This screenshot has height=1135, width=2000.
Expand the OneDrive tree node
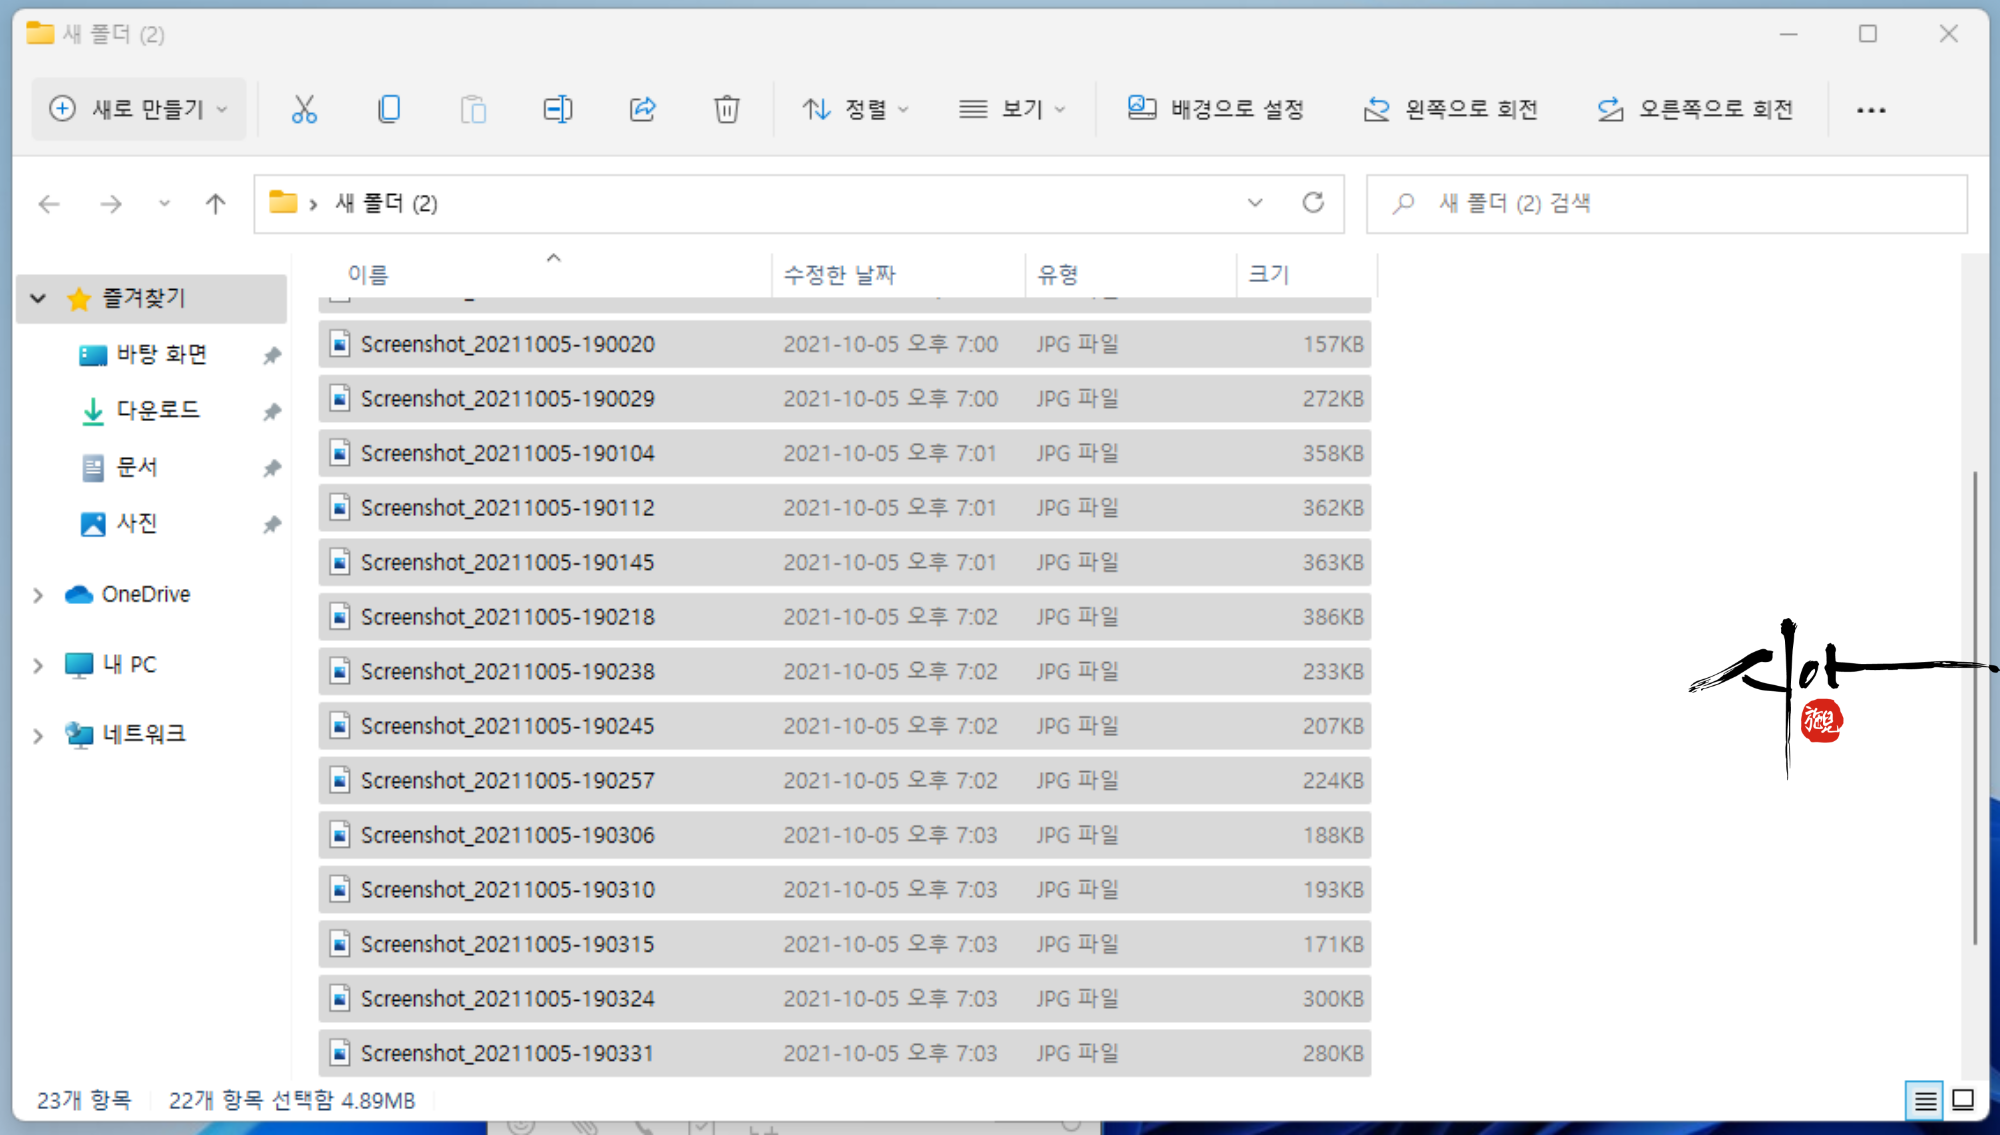pos(38,595)
